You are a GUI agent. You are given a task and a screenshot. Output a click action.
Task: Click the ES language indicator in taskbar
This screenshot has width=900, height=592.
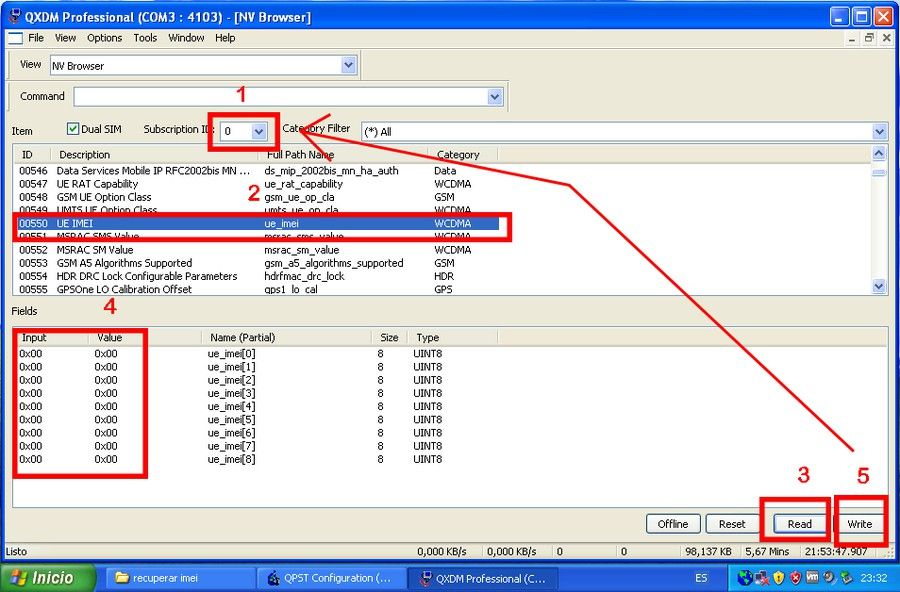point(701,578)
